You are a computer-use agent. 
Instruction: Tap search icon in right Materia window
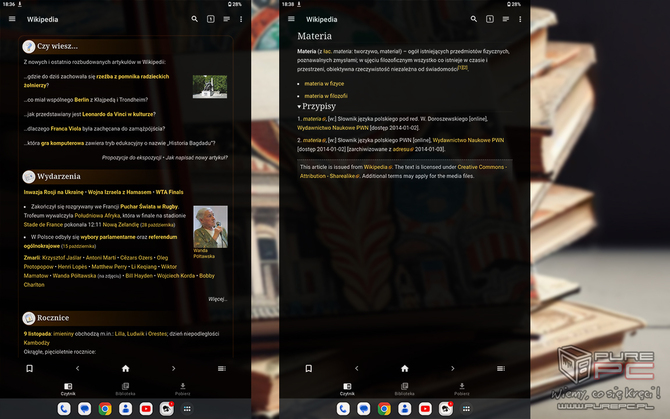(473, 19)
